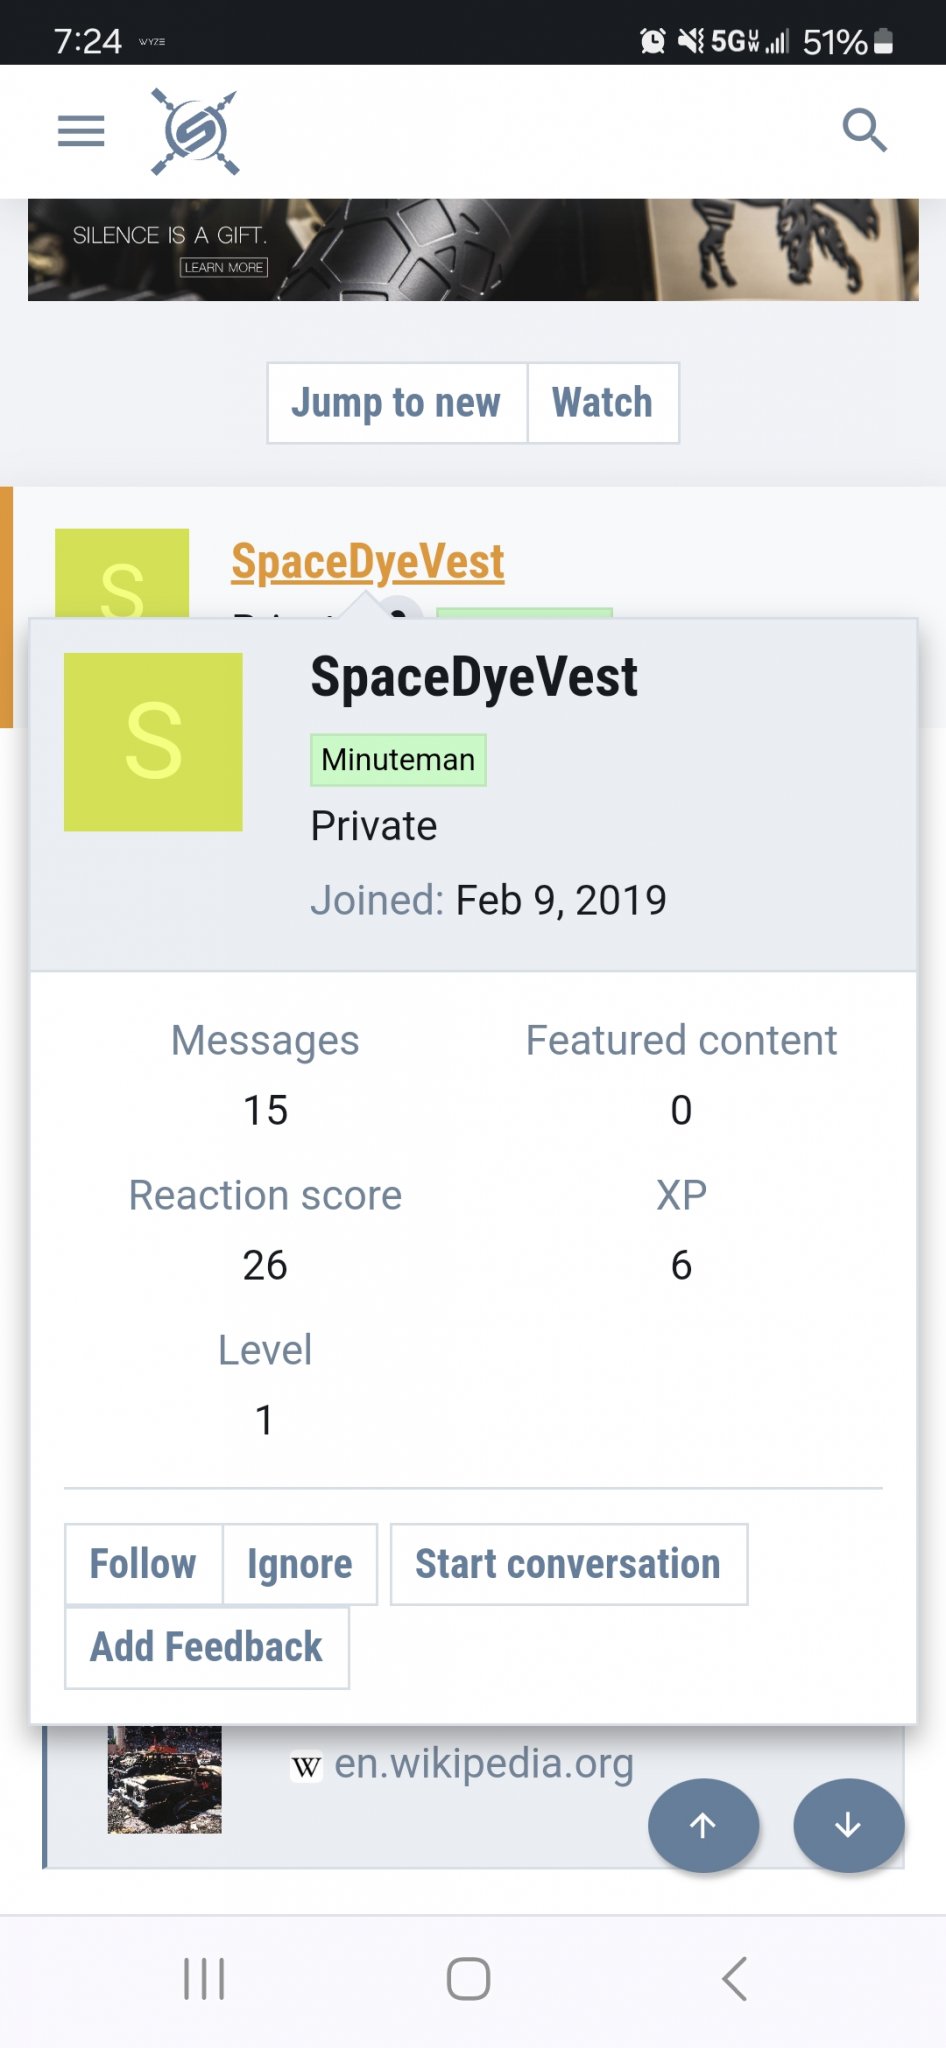
Task: Open the search magnifier icon
Action: [864, 131]
